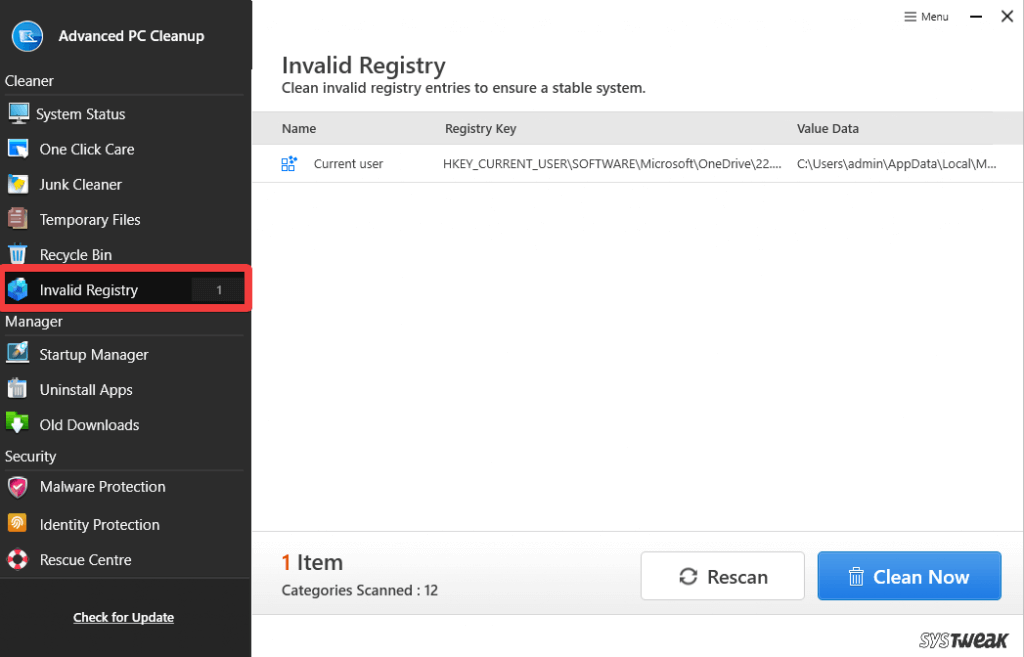Click the System Status monitor icon
Image resolution: width=1024 pixels, height=657 pixels.
18,114
